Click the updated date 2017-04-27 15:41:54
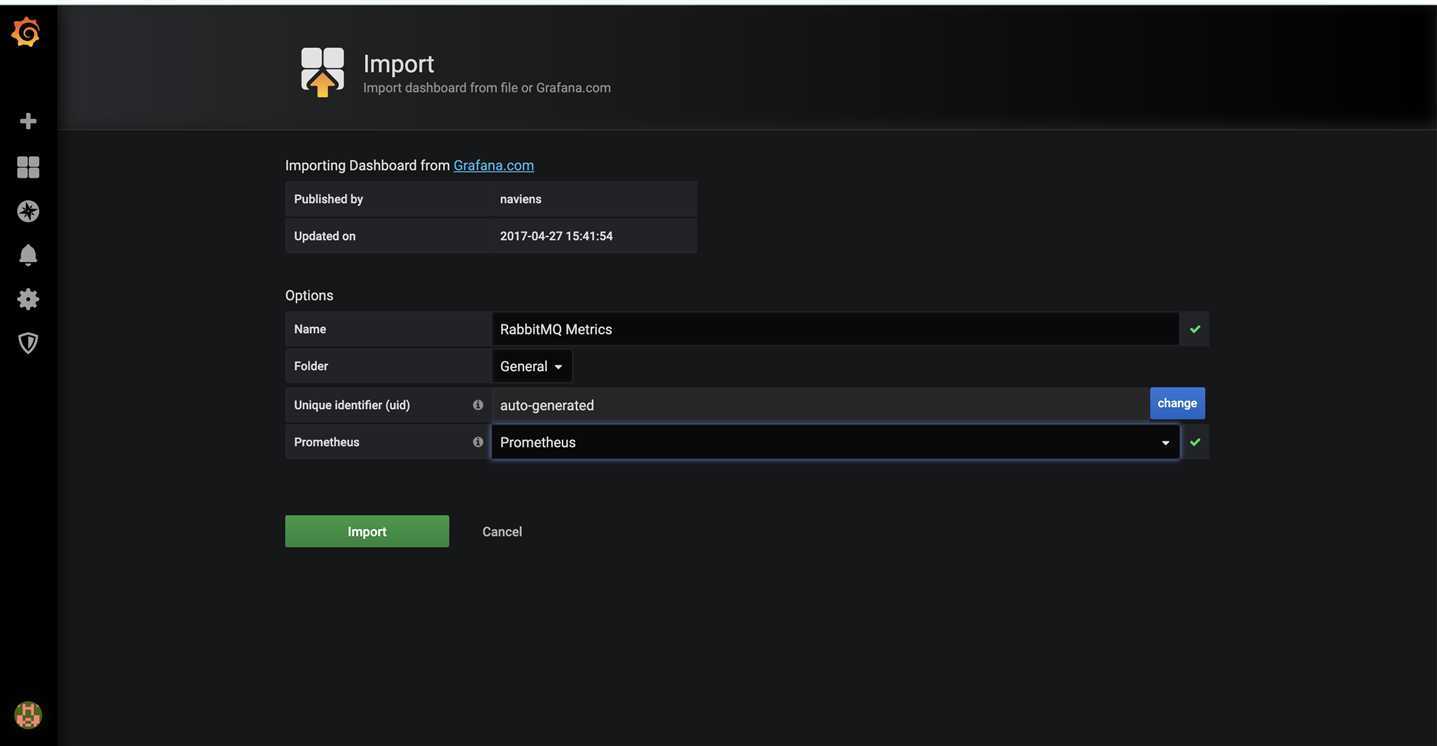Viewport: 1437px width, 746px height. [x=557, y=236]
